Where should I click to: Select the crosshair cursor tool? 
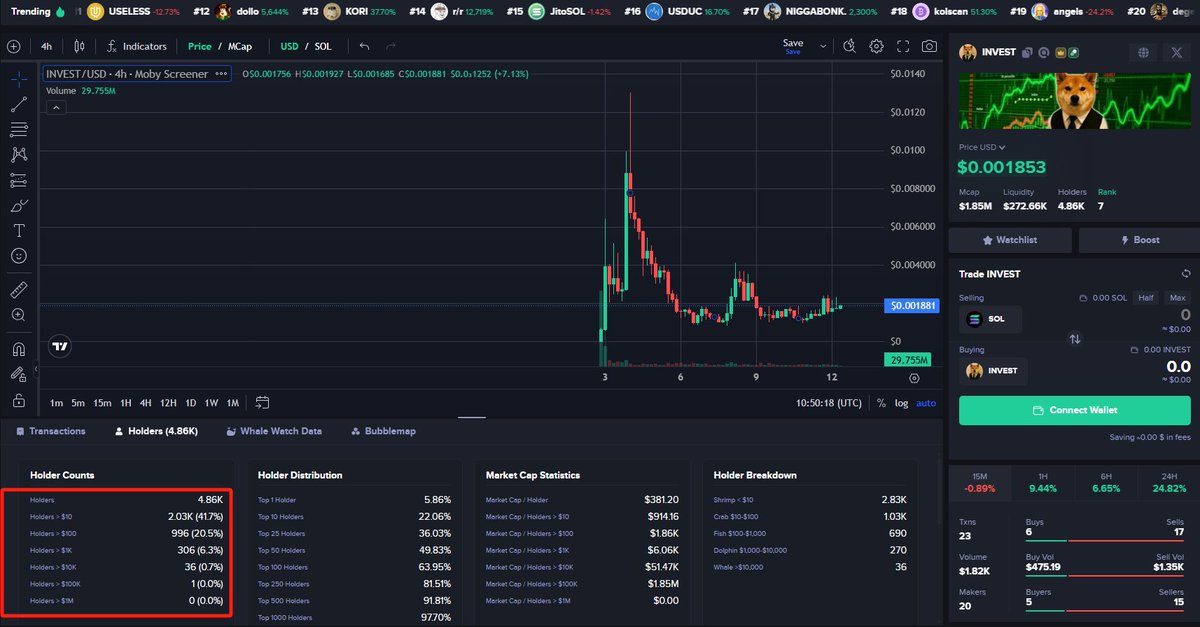tap(19, 79)
